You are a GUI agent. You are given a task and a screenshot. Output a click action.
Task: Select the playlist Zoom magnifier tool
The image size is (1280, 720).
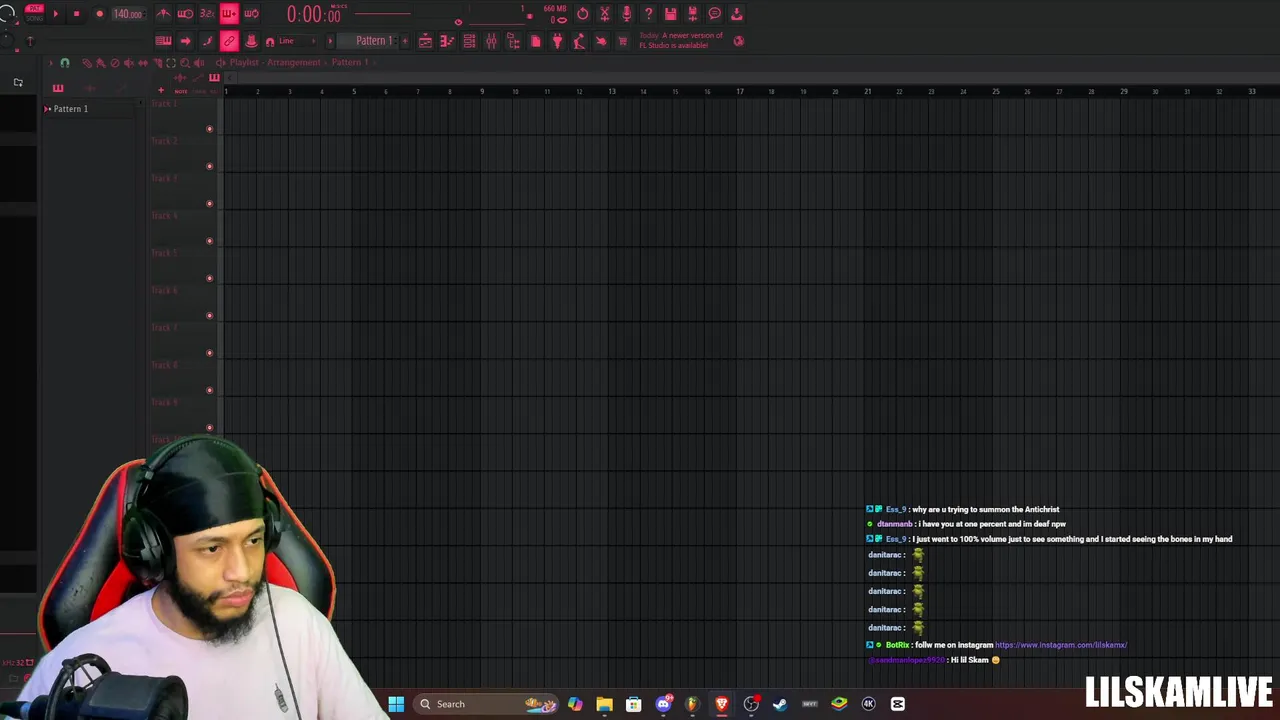185,63
